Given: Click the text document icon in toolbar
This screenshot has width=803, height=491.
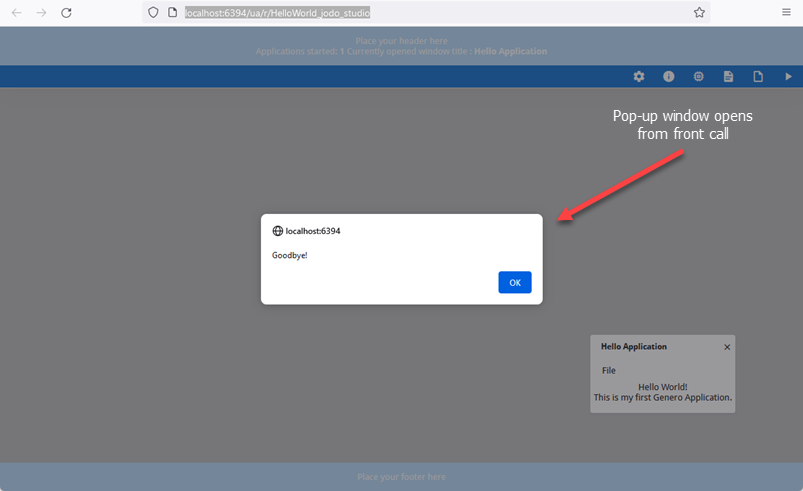Looking at the screenshot, I should [729, 77].
